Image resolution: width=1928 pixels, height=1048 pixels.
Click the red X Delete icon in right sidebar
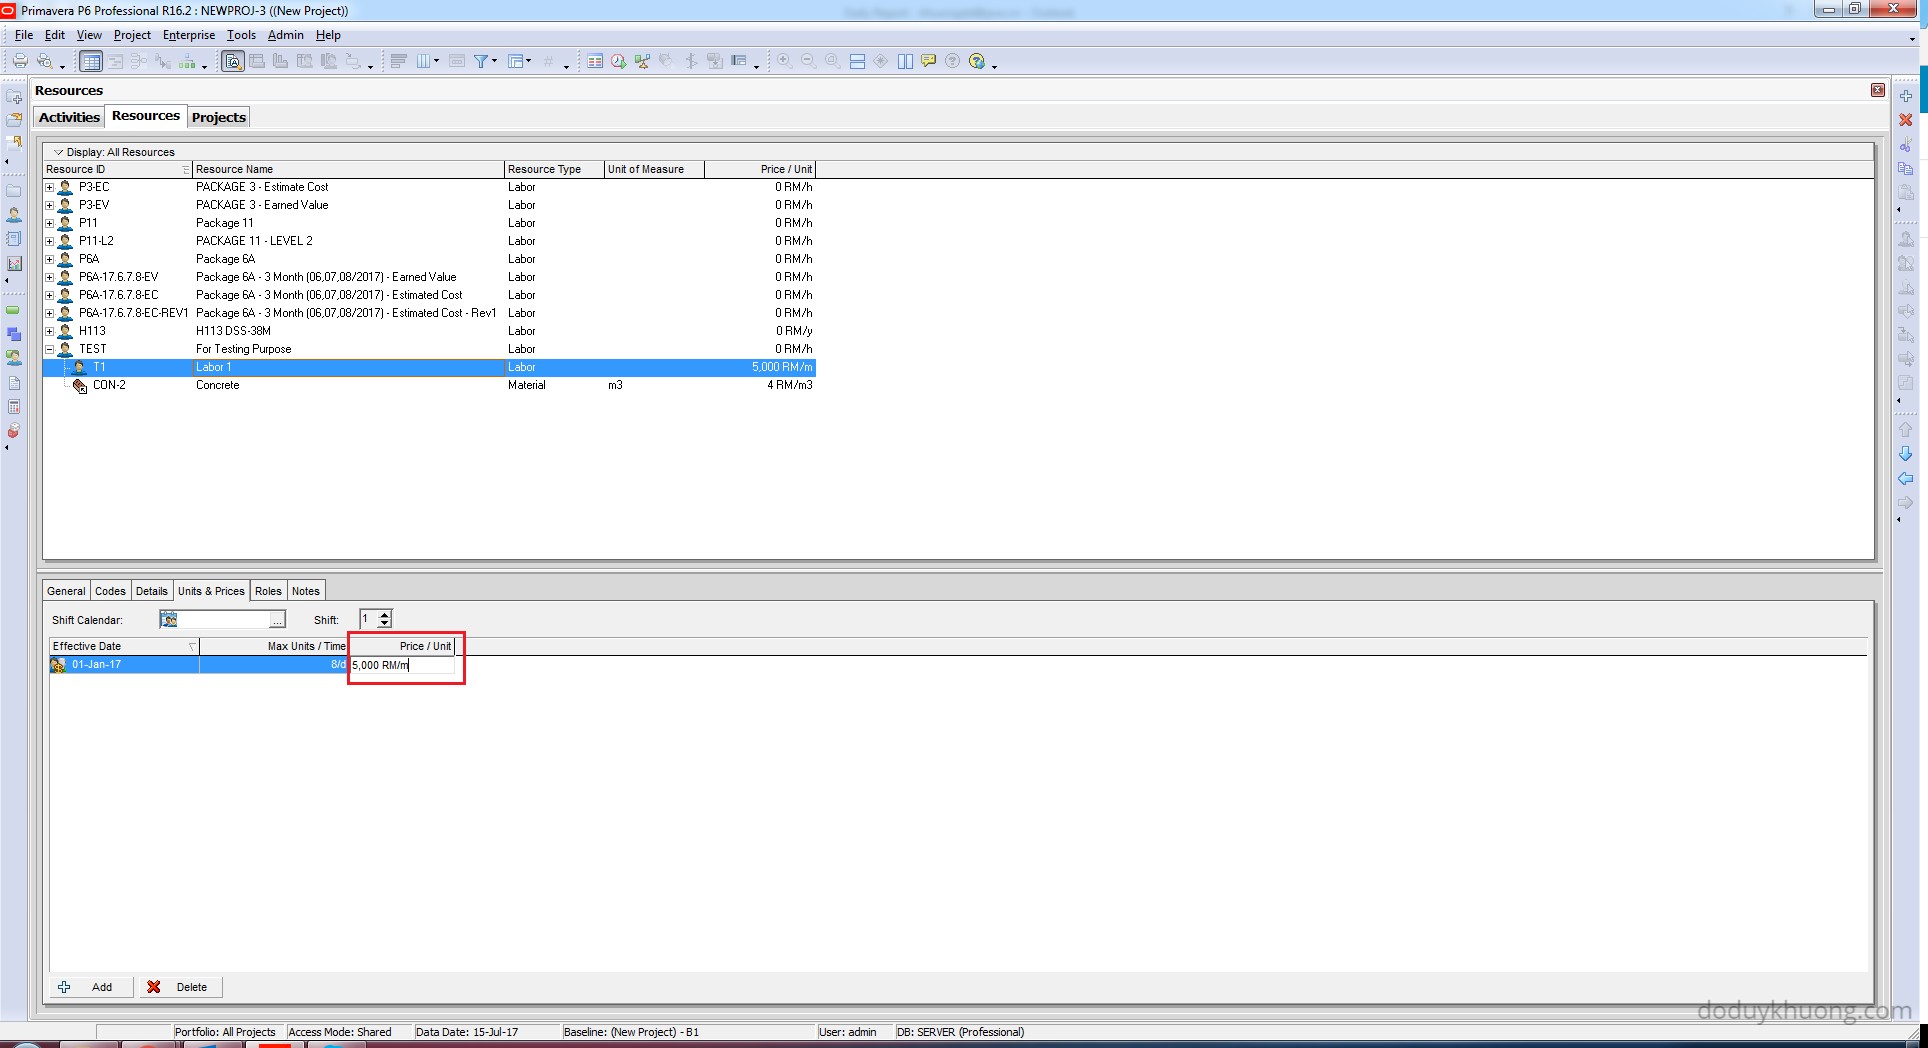(x=1906, y=120)
